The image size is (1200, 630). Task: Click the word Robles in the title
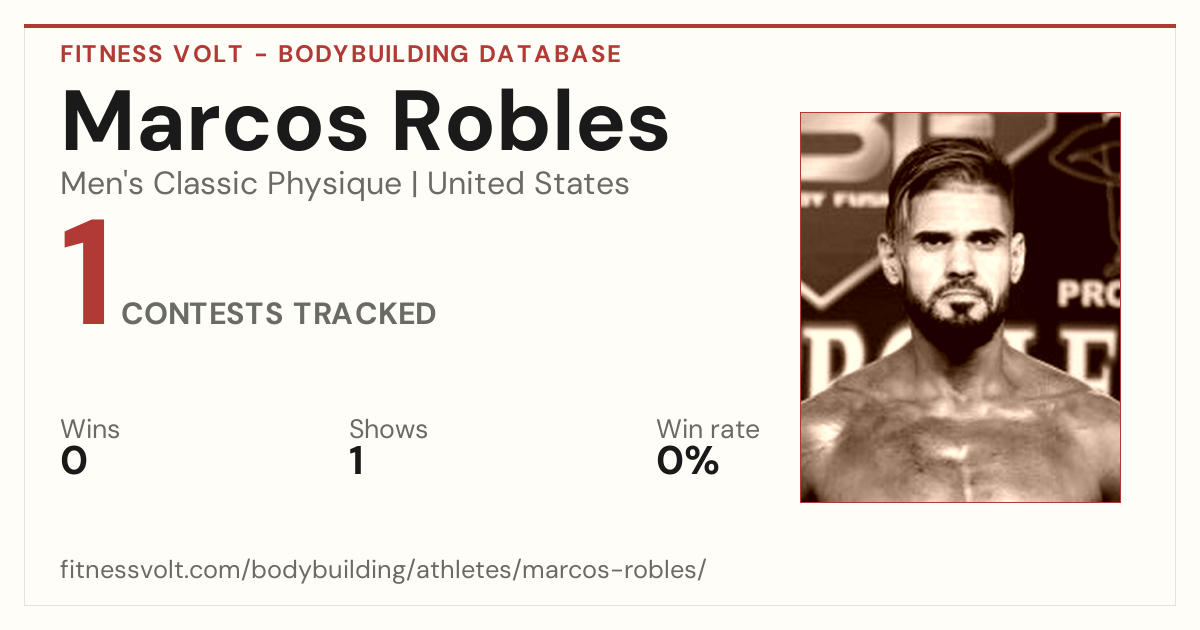[529, 121]
